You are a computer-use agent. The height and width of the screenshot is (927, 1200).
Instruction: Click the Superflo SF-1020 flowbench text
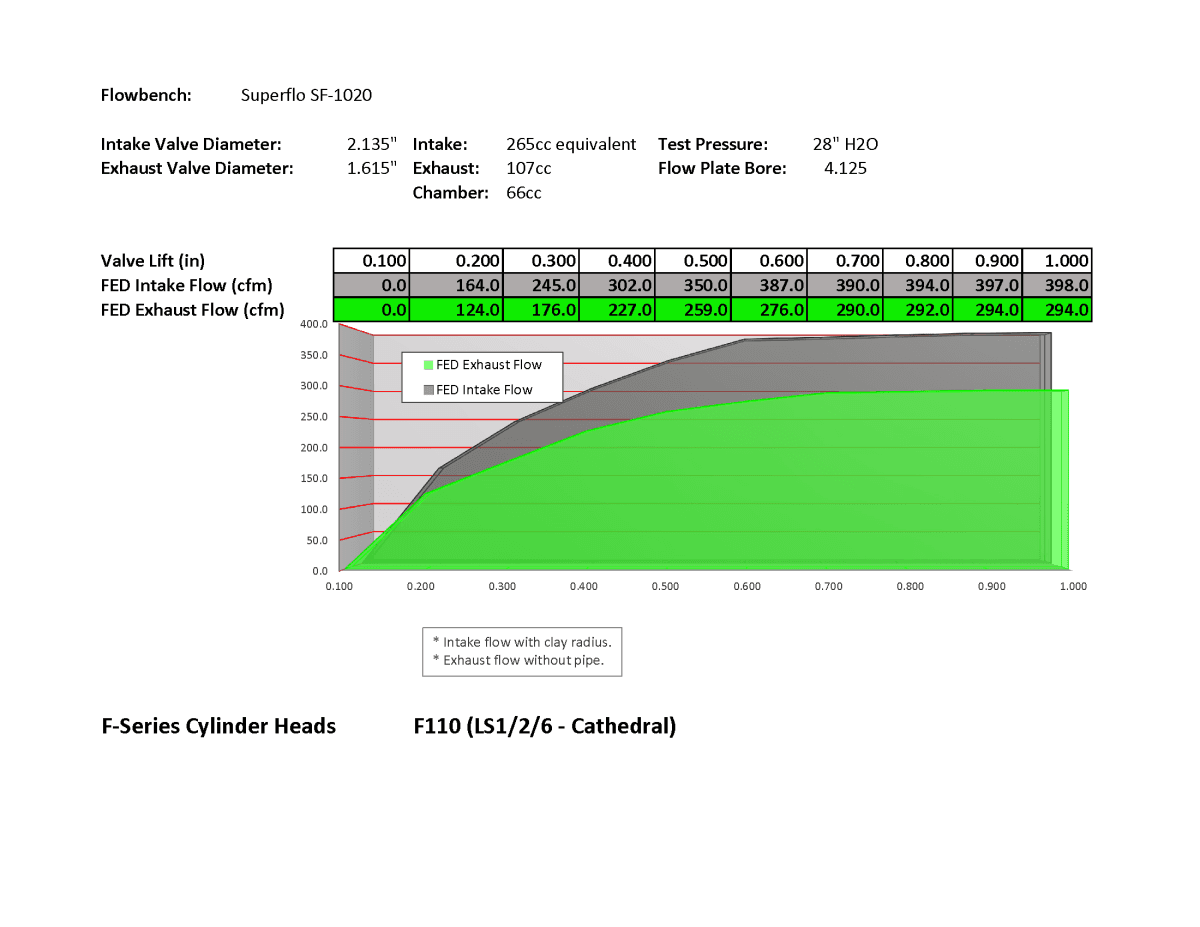click(306, 95)
